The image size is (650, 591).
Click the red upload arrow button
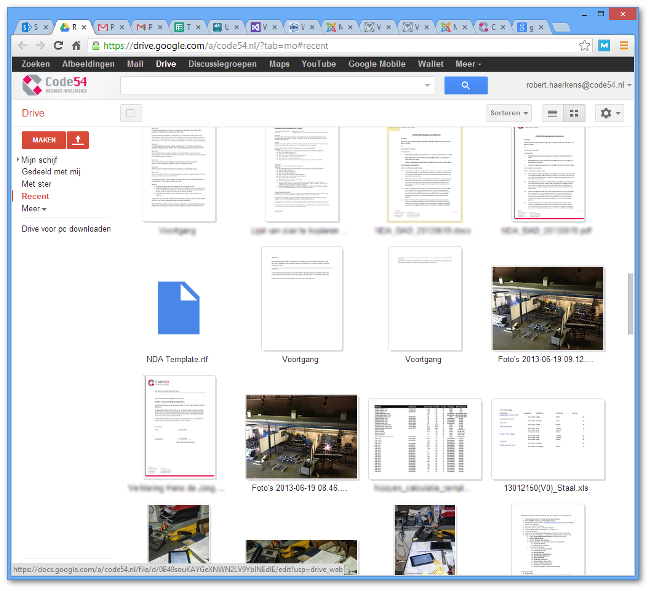[78, 140]
